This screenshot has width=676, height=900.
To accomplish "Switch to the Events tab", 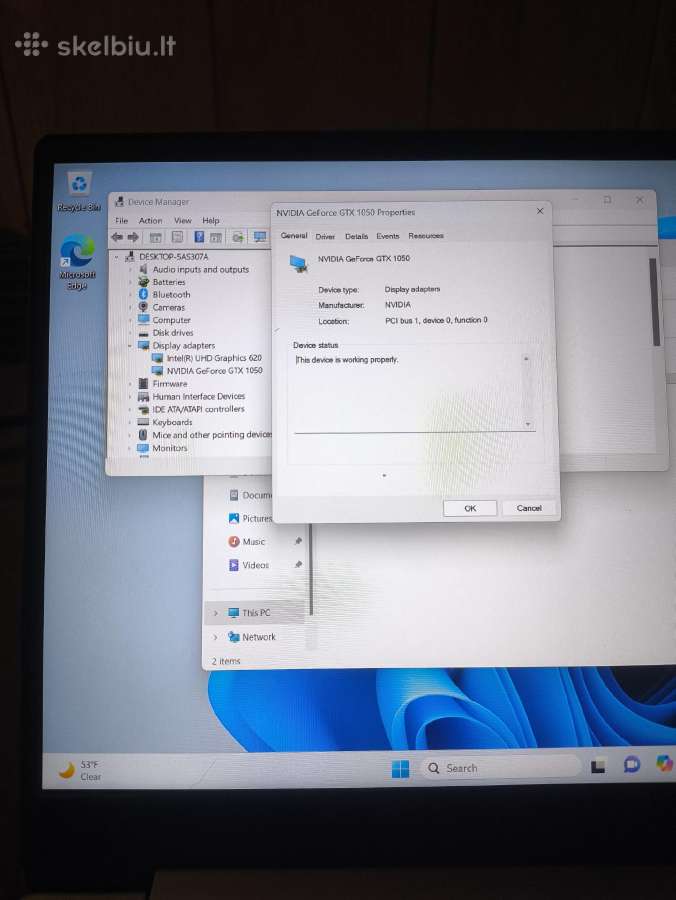I will pos(387,236).
